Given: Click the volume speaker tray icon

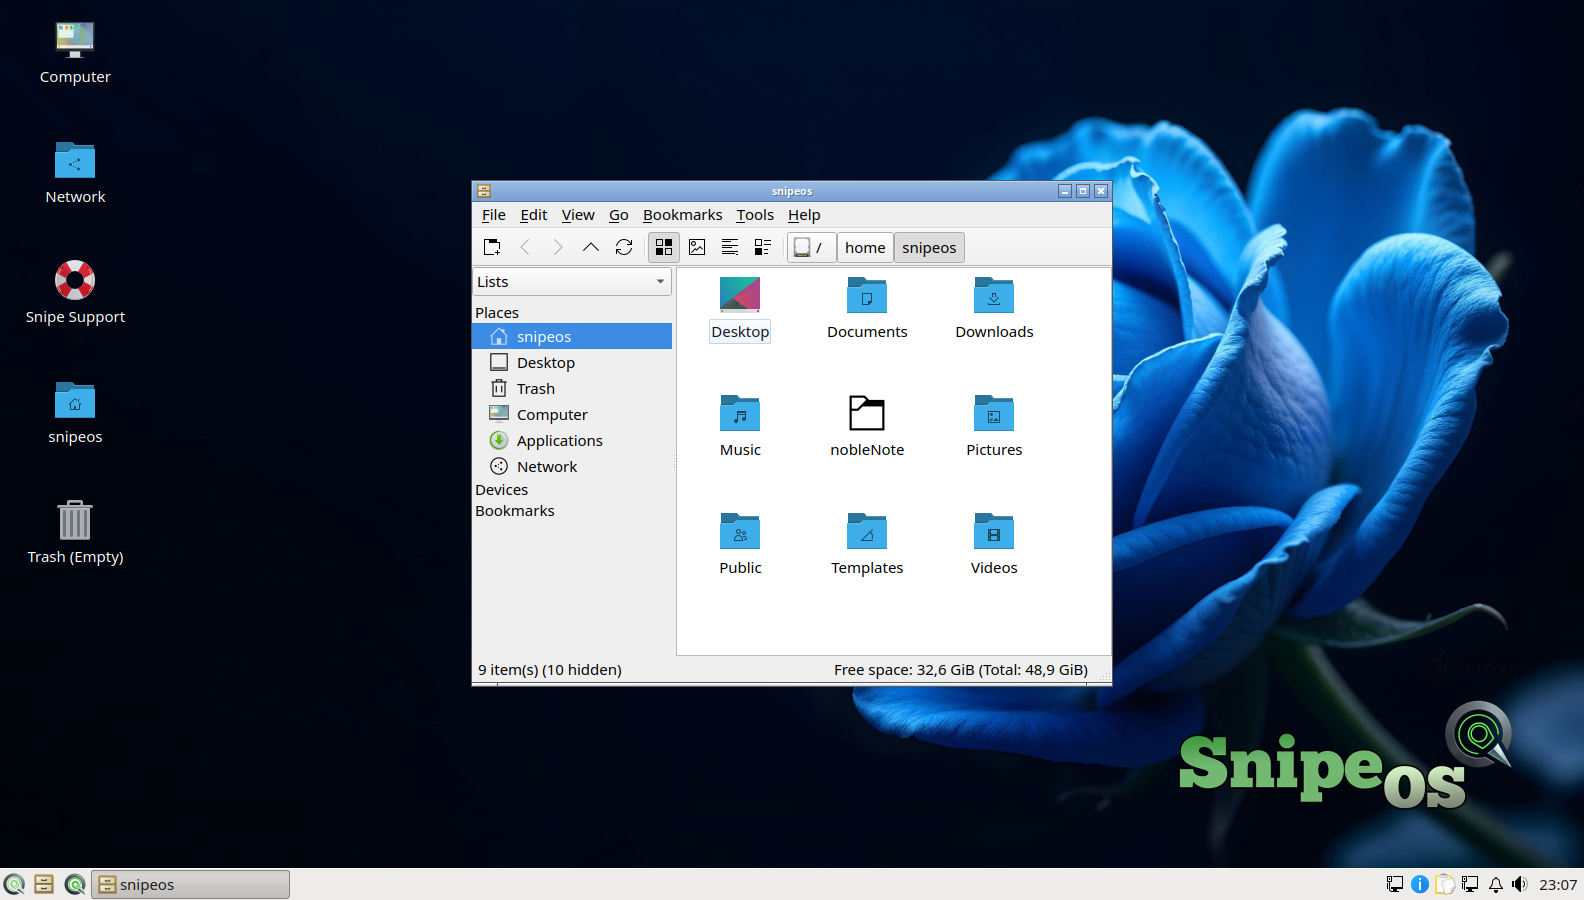Looking at the screenshot, I should 1520,884.
